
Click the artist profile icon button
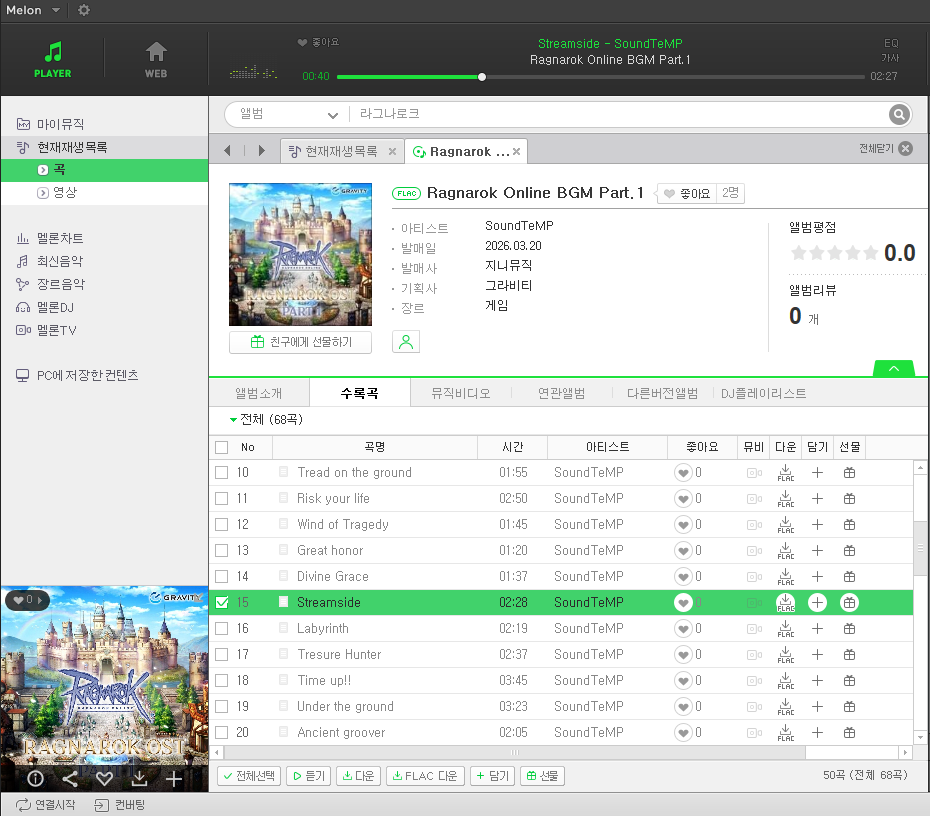pyautogui.click(x=406, y=342)
